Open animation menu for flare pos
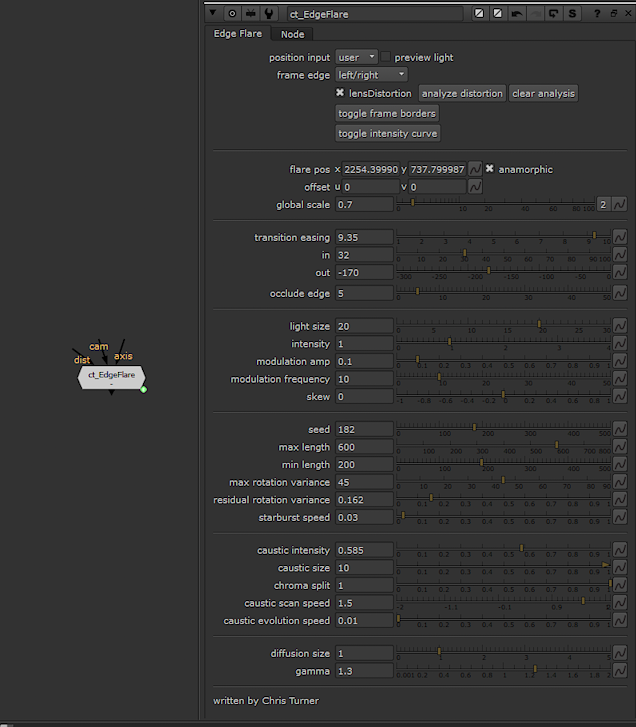 pos(475,169)
